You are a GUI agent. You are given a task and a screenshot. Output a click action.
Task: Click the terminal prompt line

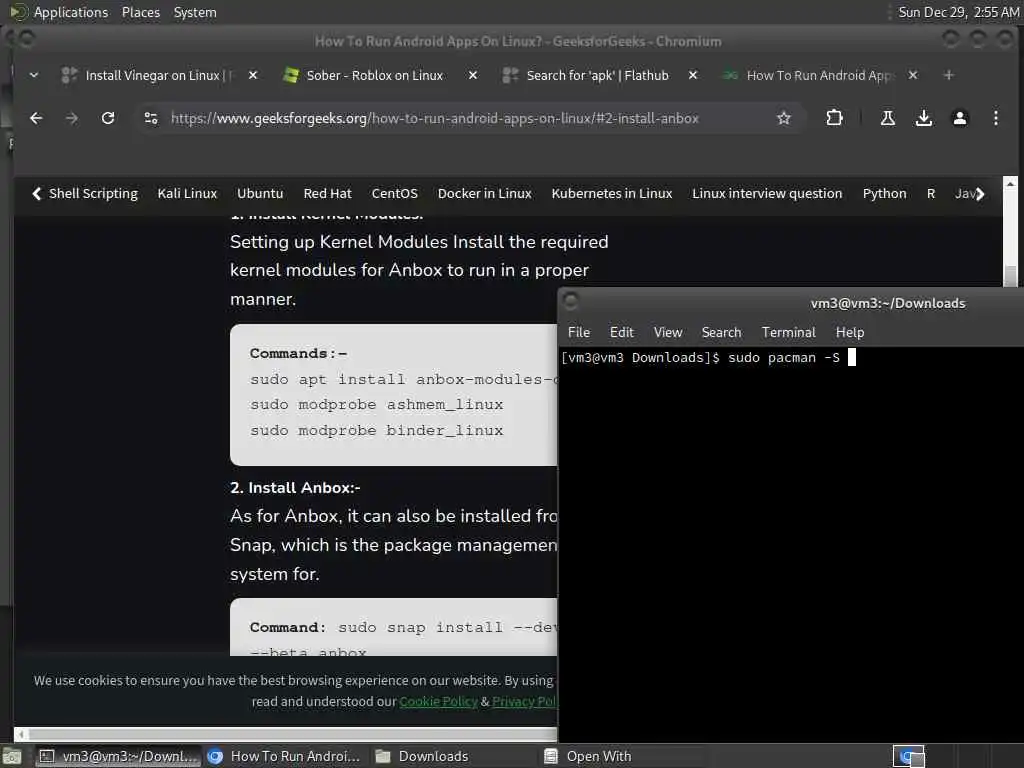[x=709, y=357]
